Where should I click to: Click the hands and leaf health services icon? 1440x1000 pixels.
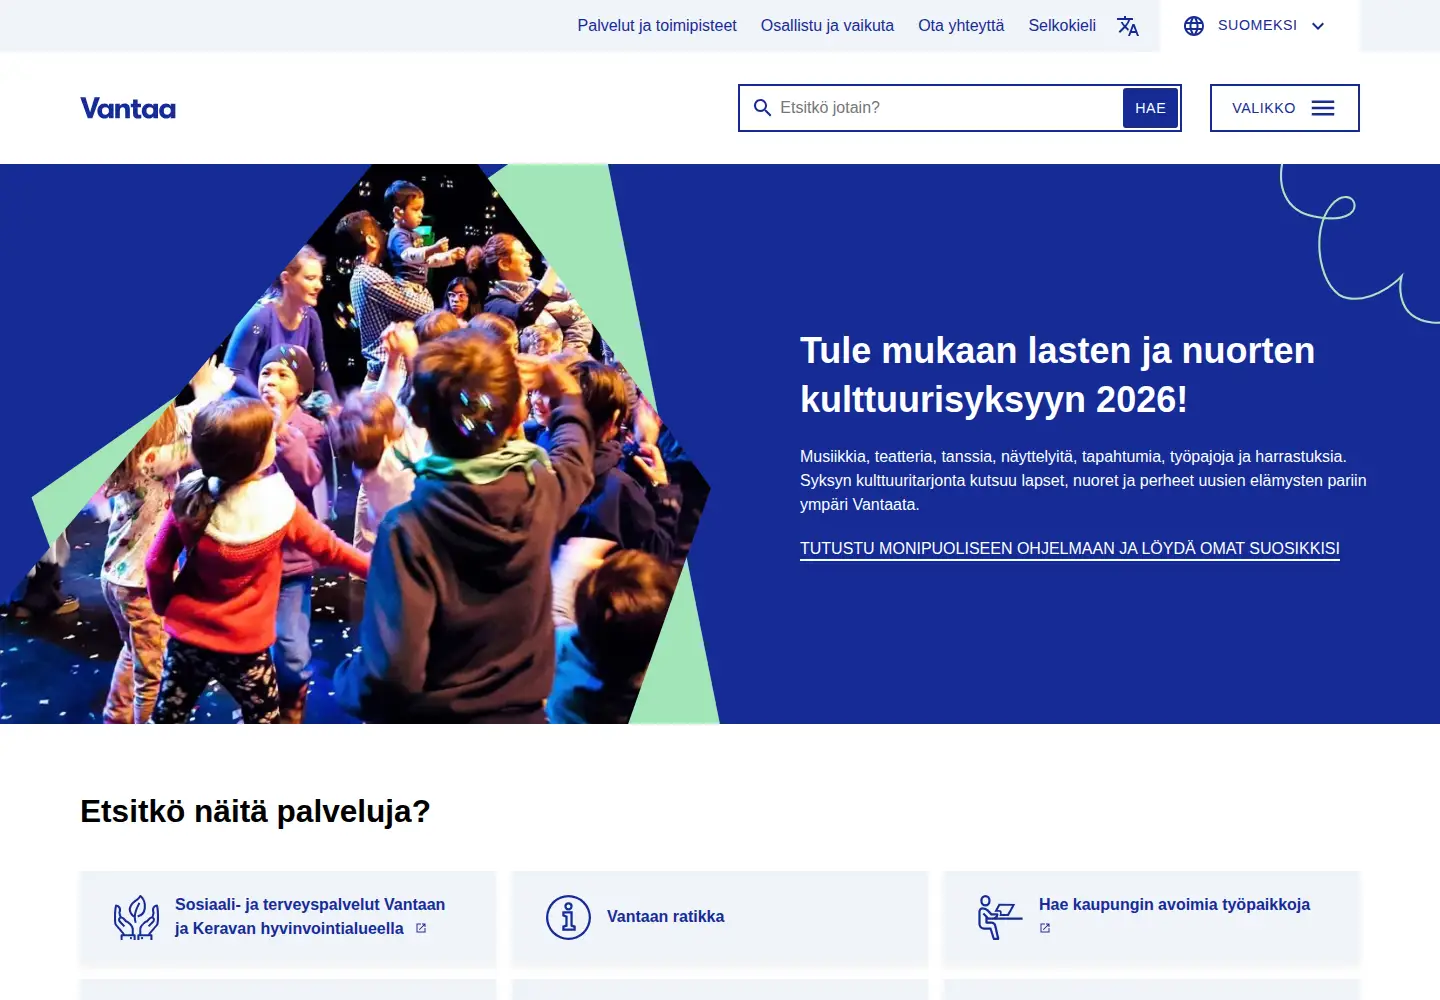[x=136, y=917]
